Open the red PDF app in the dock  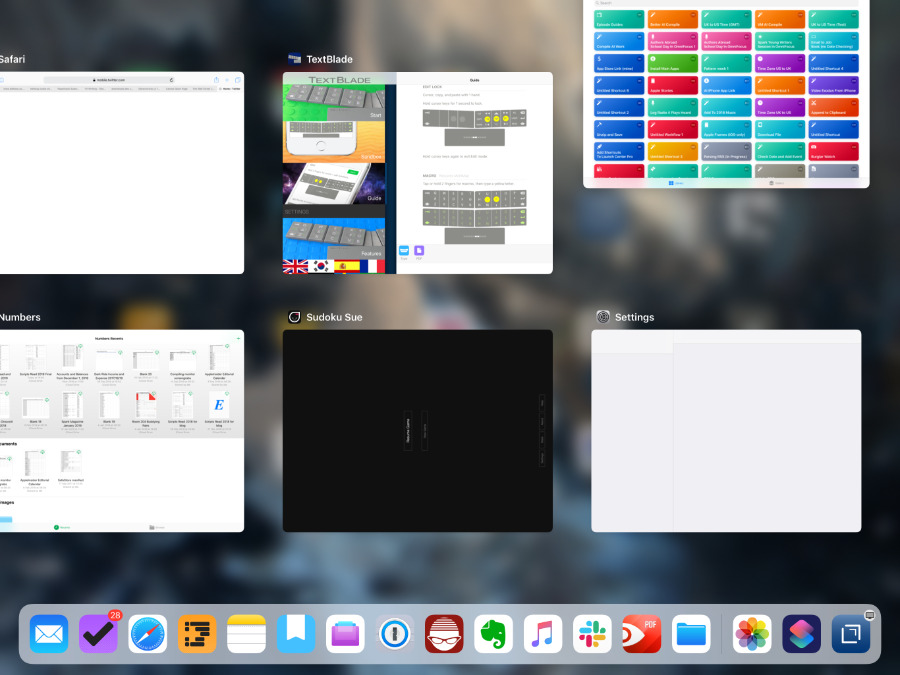(642, 634)
